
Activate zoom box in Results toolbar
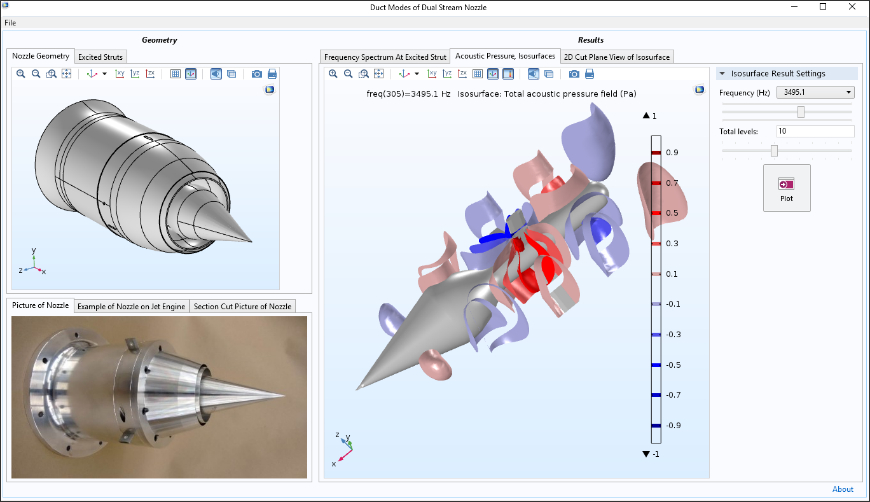(363, 74)
